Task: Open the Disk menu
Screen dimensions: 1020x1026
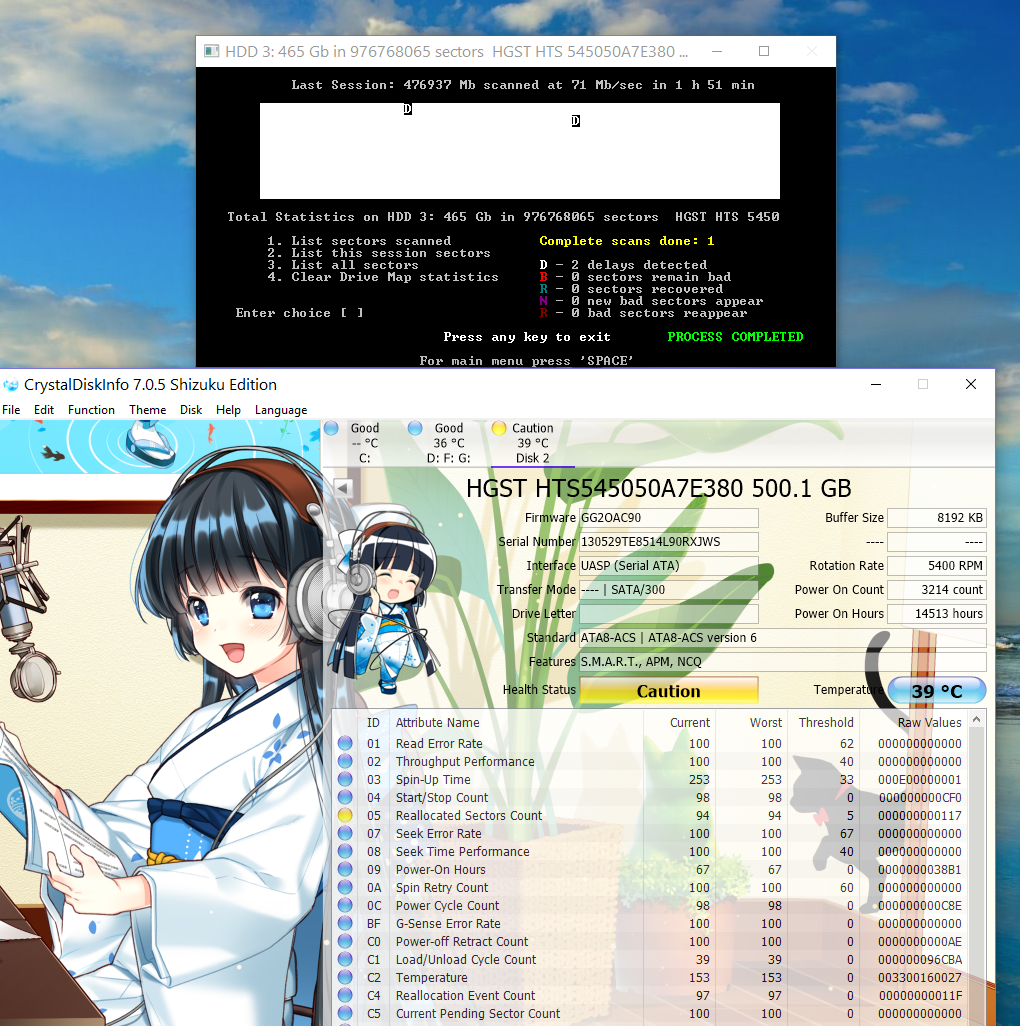Action: point(191,410)
